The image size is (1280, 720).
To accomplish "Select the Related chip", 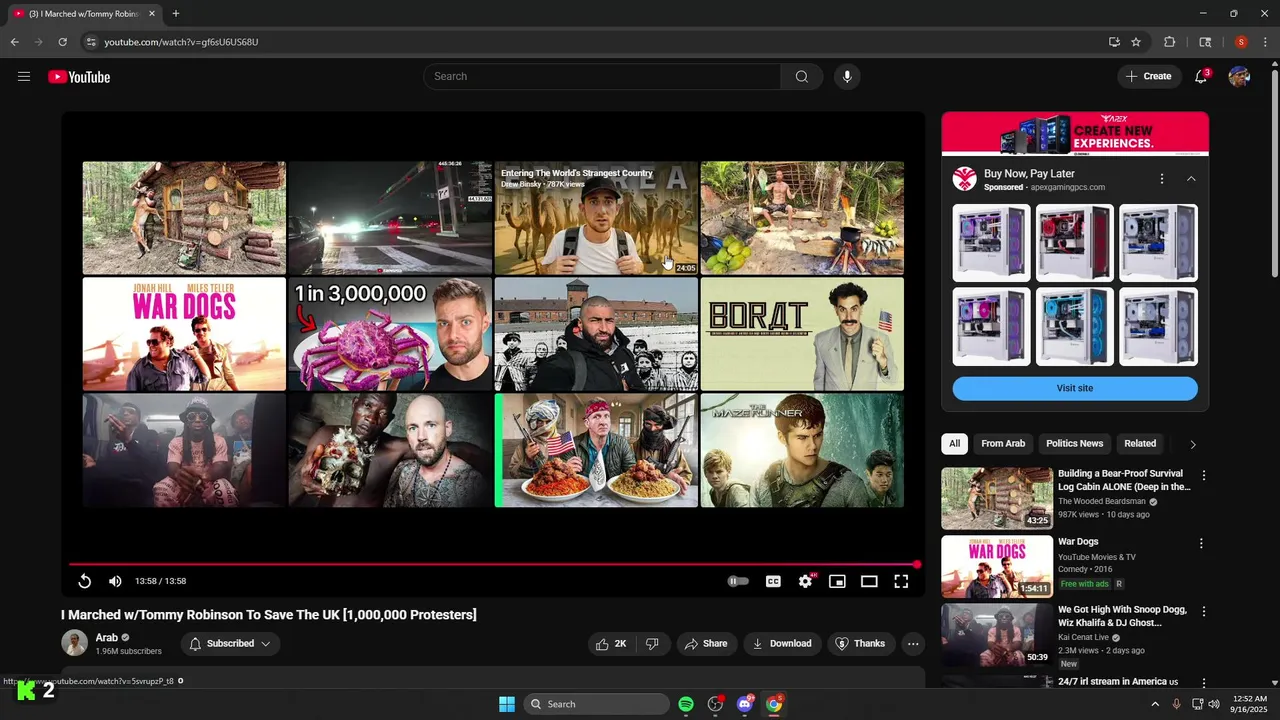I will [x=1140, y=444].
